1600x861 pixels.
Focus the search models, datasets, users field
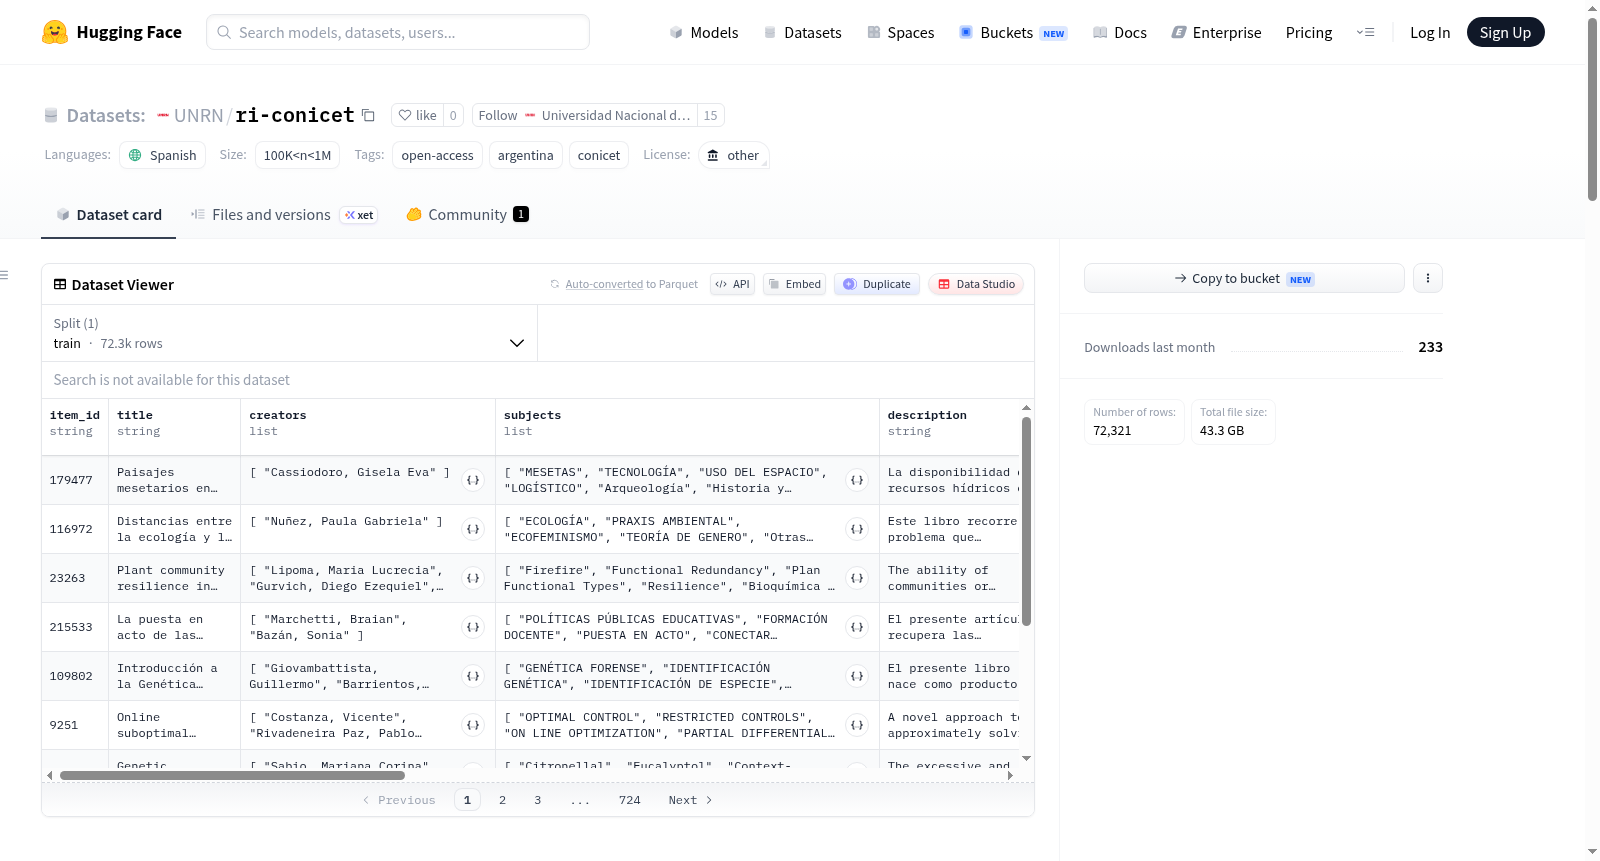[x=398, y=32]
